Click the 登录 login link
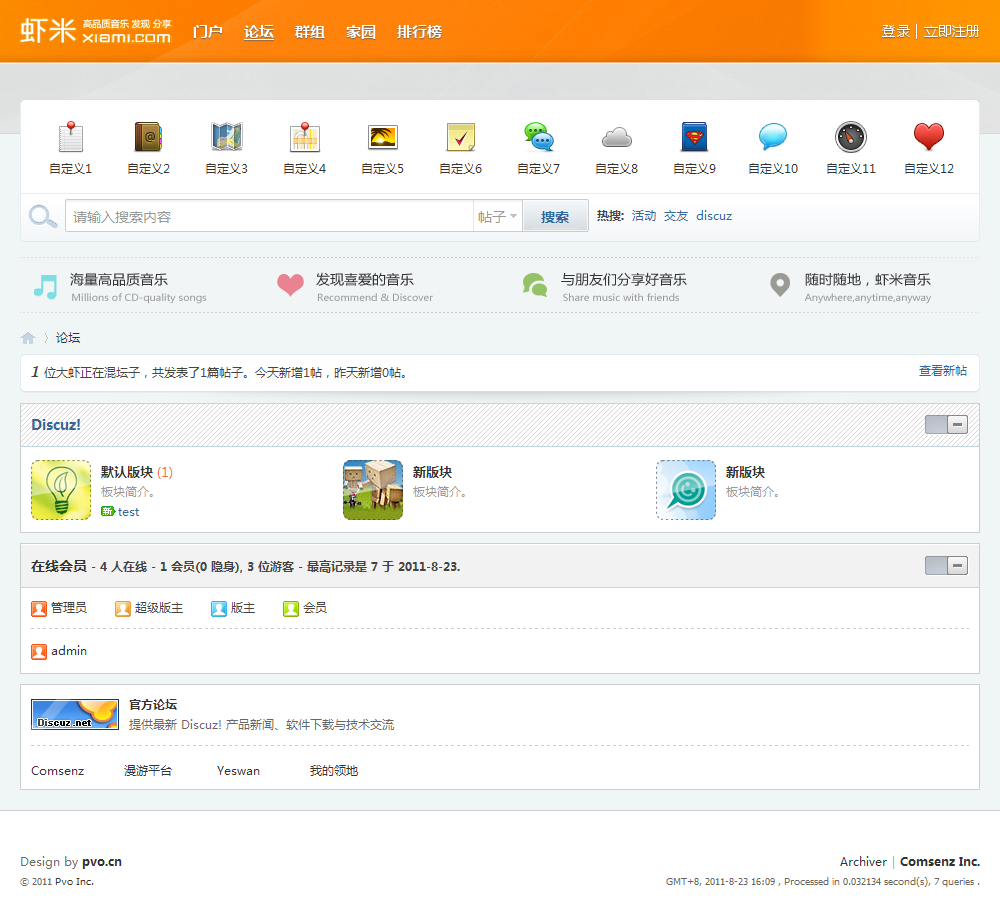Screen dimensions: 1000x920 click(895, 31)
